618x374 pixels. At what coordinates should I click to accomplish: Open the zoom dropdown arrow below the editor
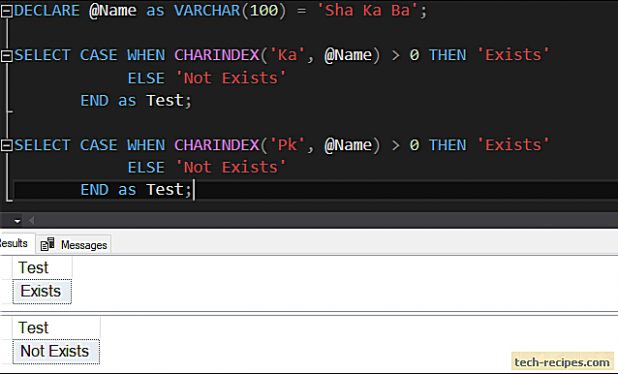pos(17,221)
